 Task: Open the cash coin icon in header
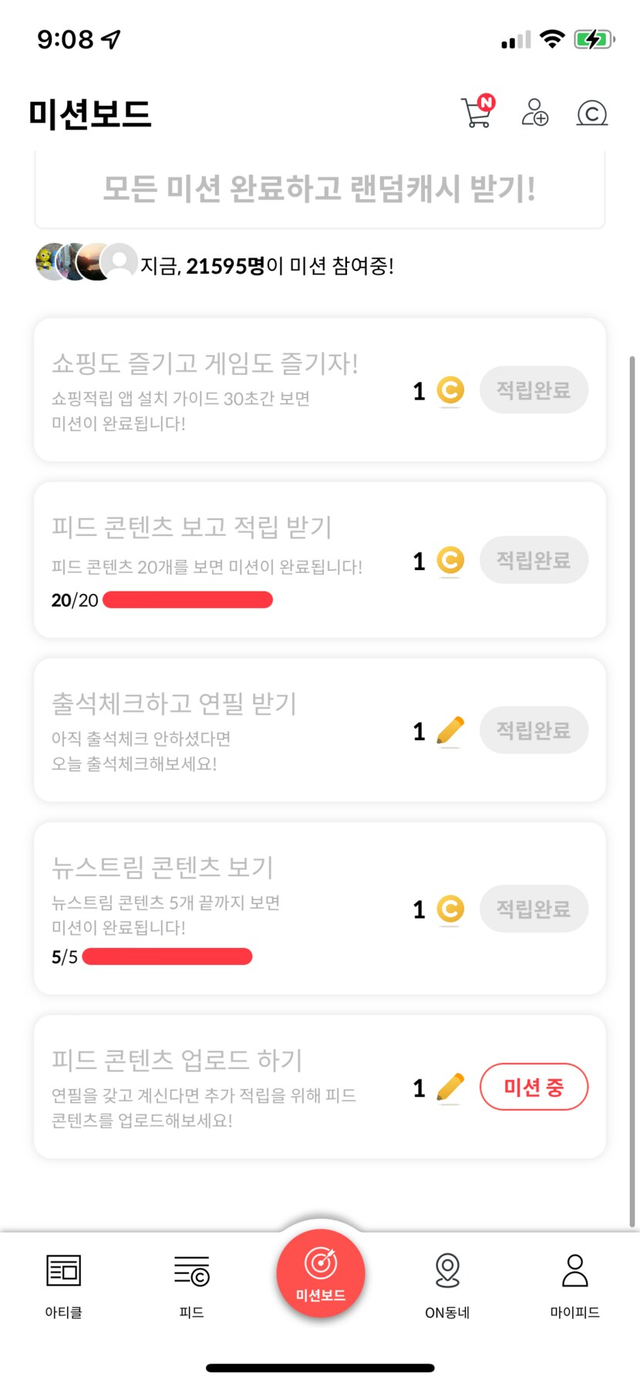click(592, 113)
